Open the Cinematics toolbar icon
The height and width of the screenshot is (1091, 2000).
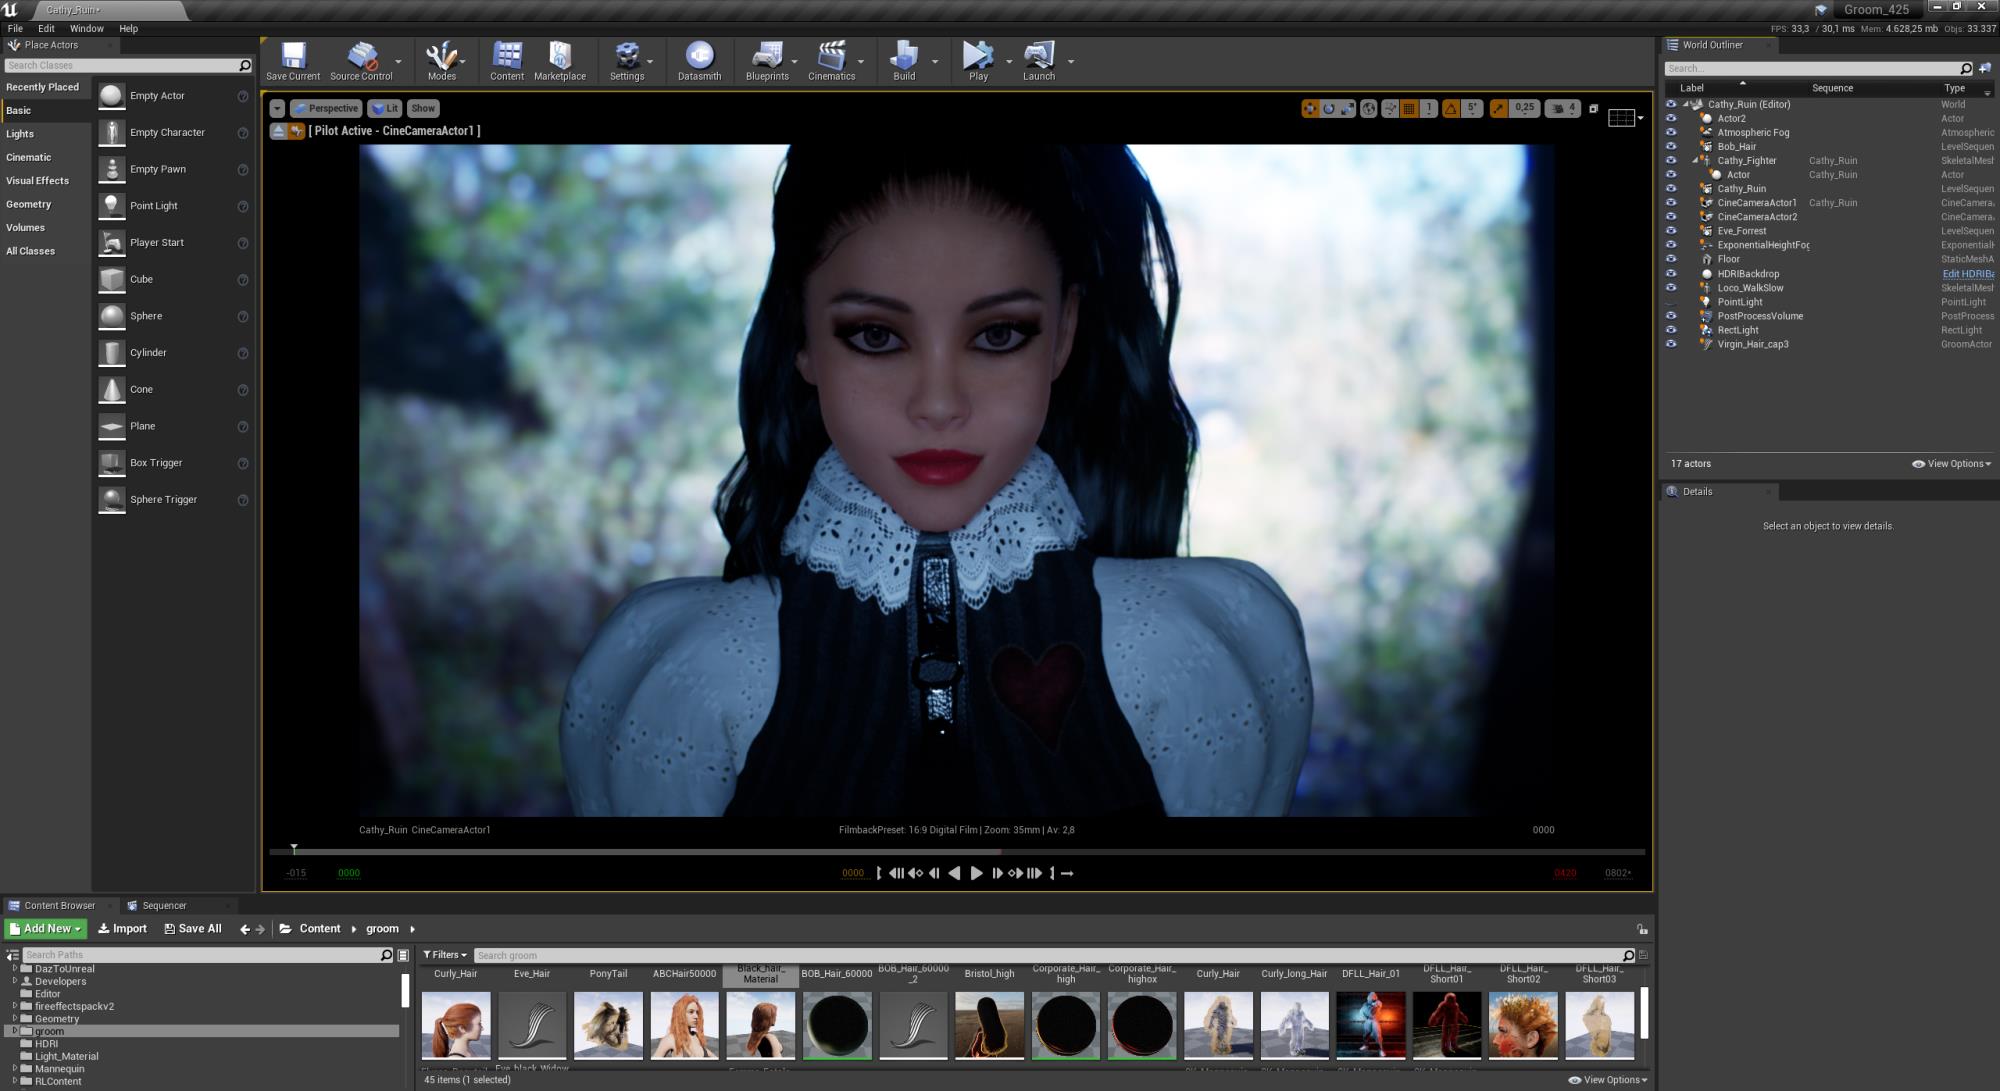[x=831, y=60]
